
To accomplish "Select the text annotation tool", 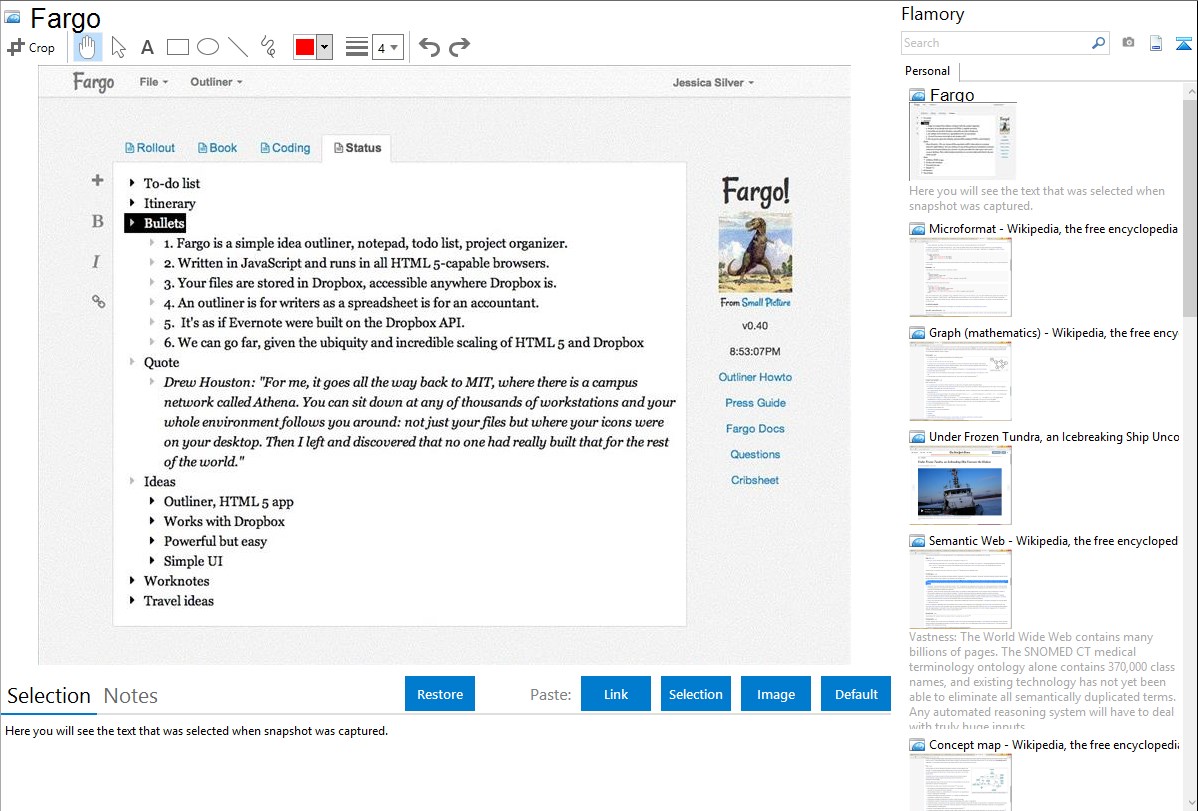I will click(x=147, y=47).
